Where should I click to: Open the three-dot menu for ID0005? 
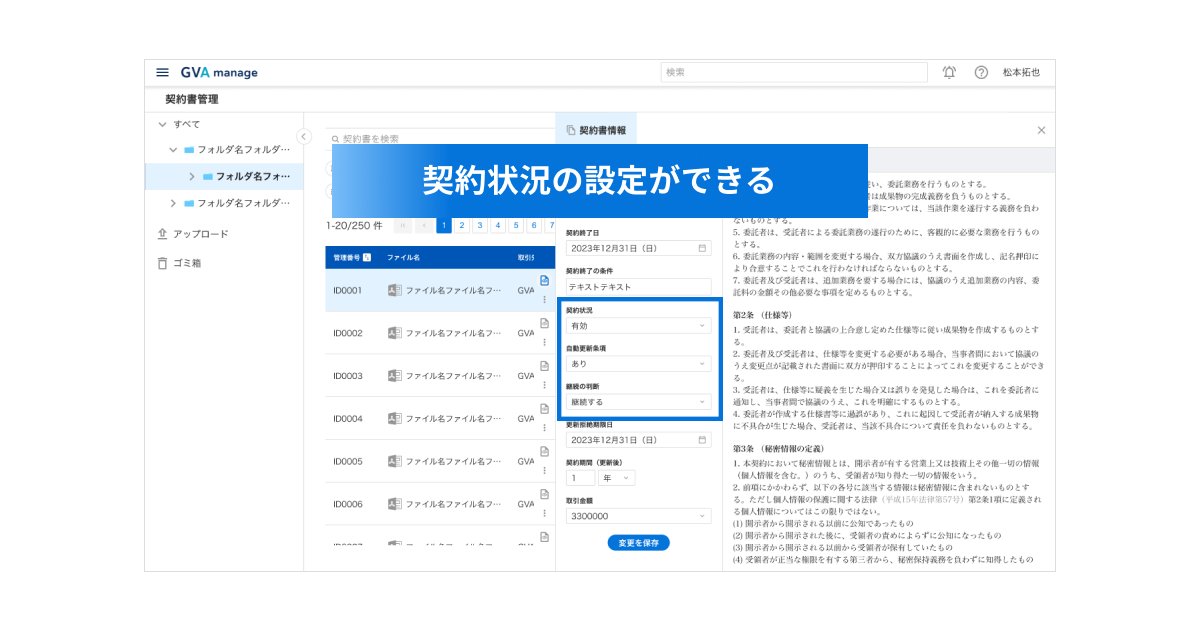[544, 472]
